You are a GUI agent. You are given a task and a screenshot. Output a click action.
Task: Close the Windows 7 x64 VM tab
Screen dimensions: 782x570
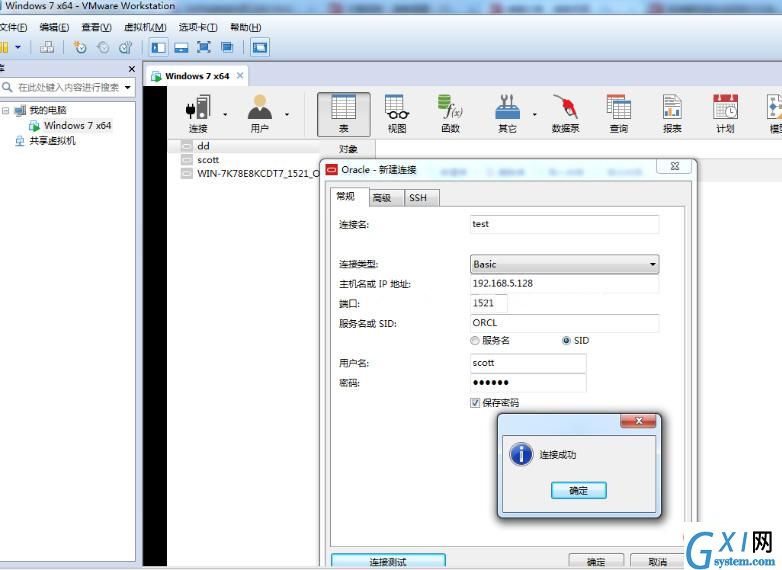[x=240, y=76]
